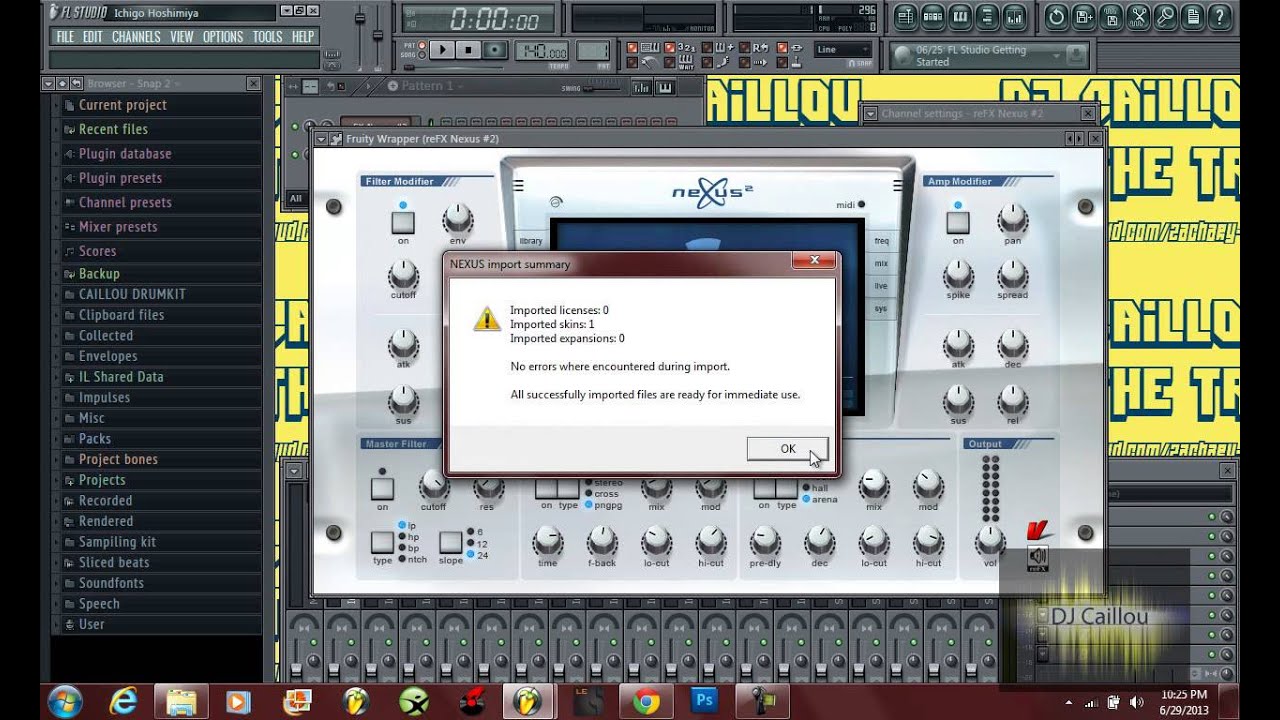The height and width of the screenshot is (720, 1280).
Task: Open the Nexus right hamburger menu icon
Action: pos(897,185)
